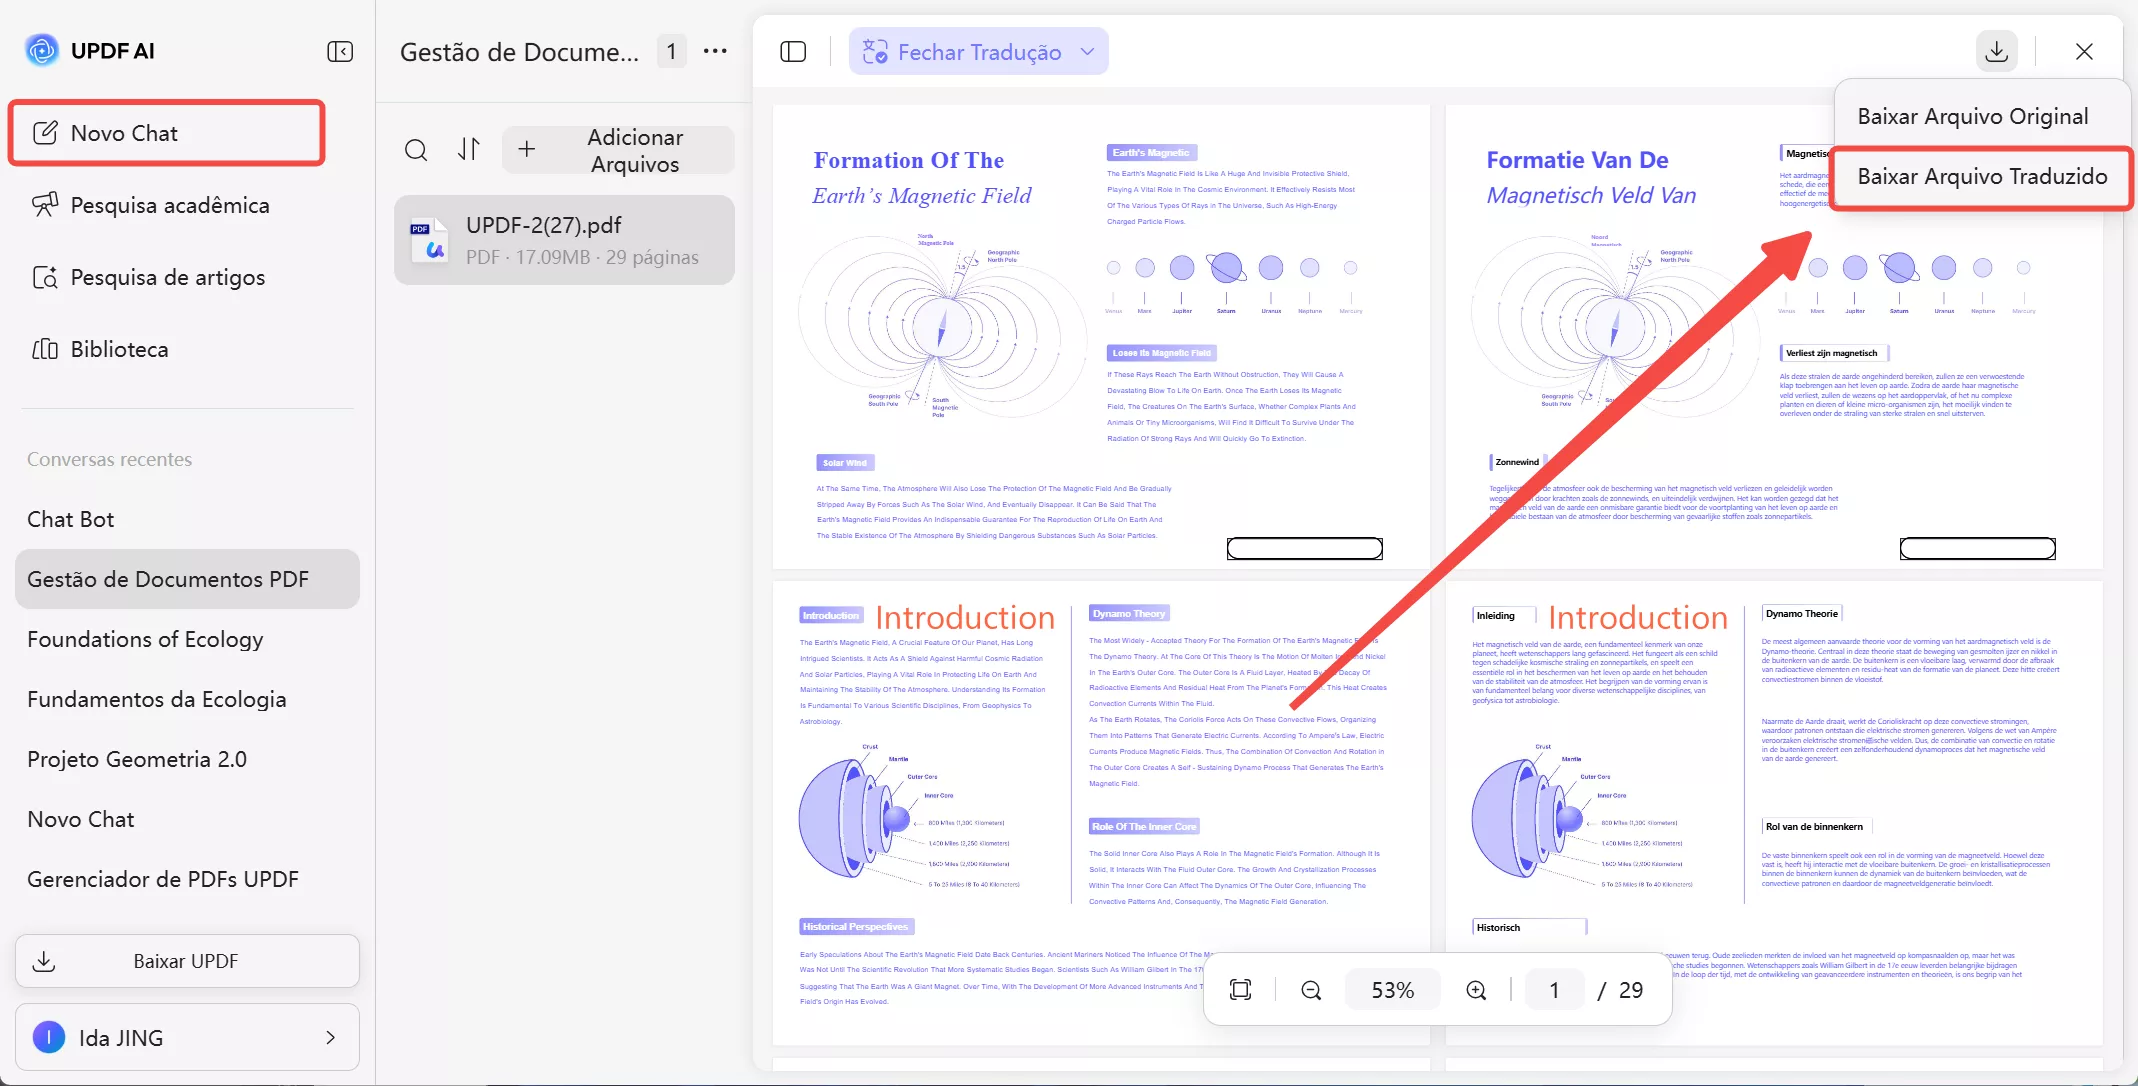2138x1086 pixels.
Task: Open the three-dots more options menu
Action: coord(715,51)
